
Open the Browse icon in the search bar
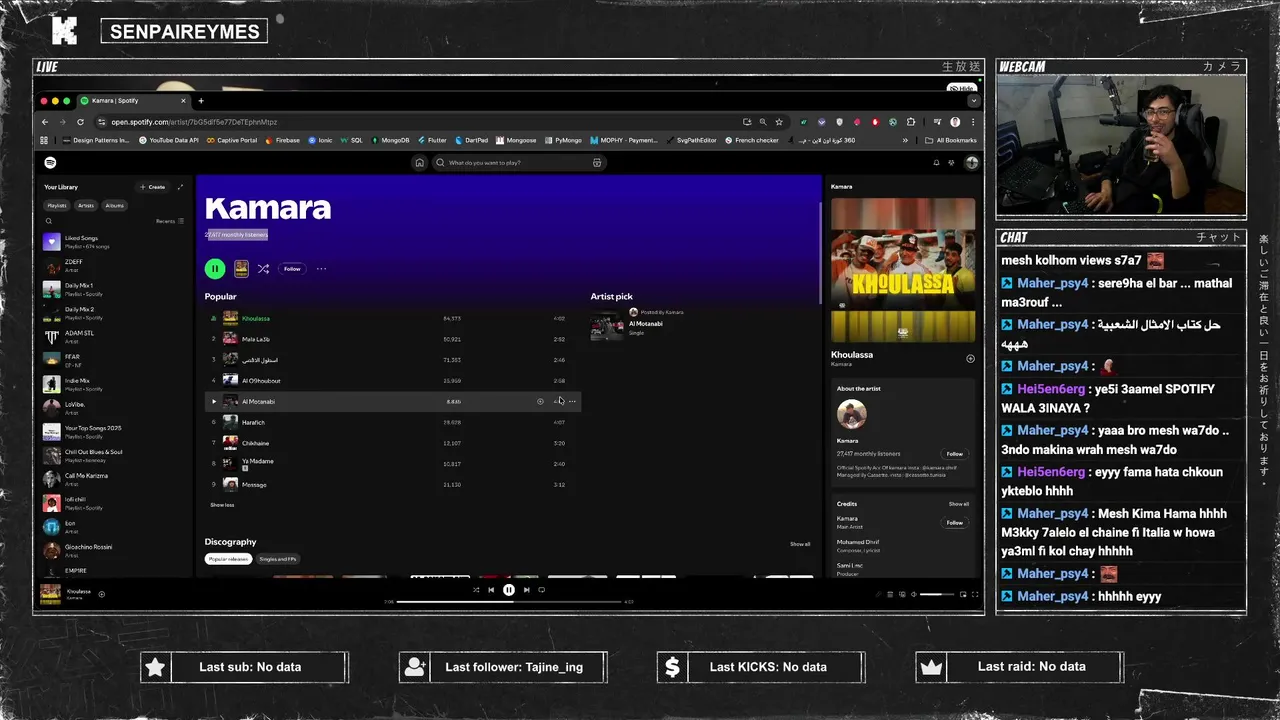pyautogui.click(x=597, y=162)
